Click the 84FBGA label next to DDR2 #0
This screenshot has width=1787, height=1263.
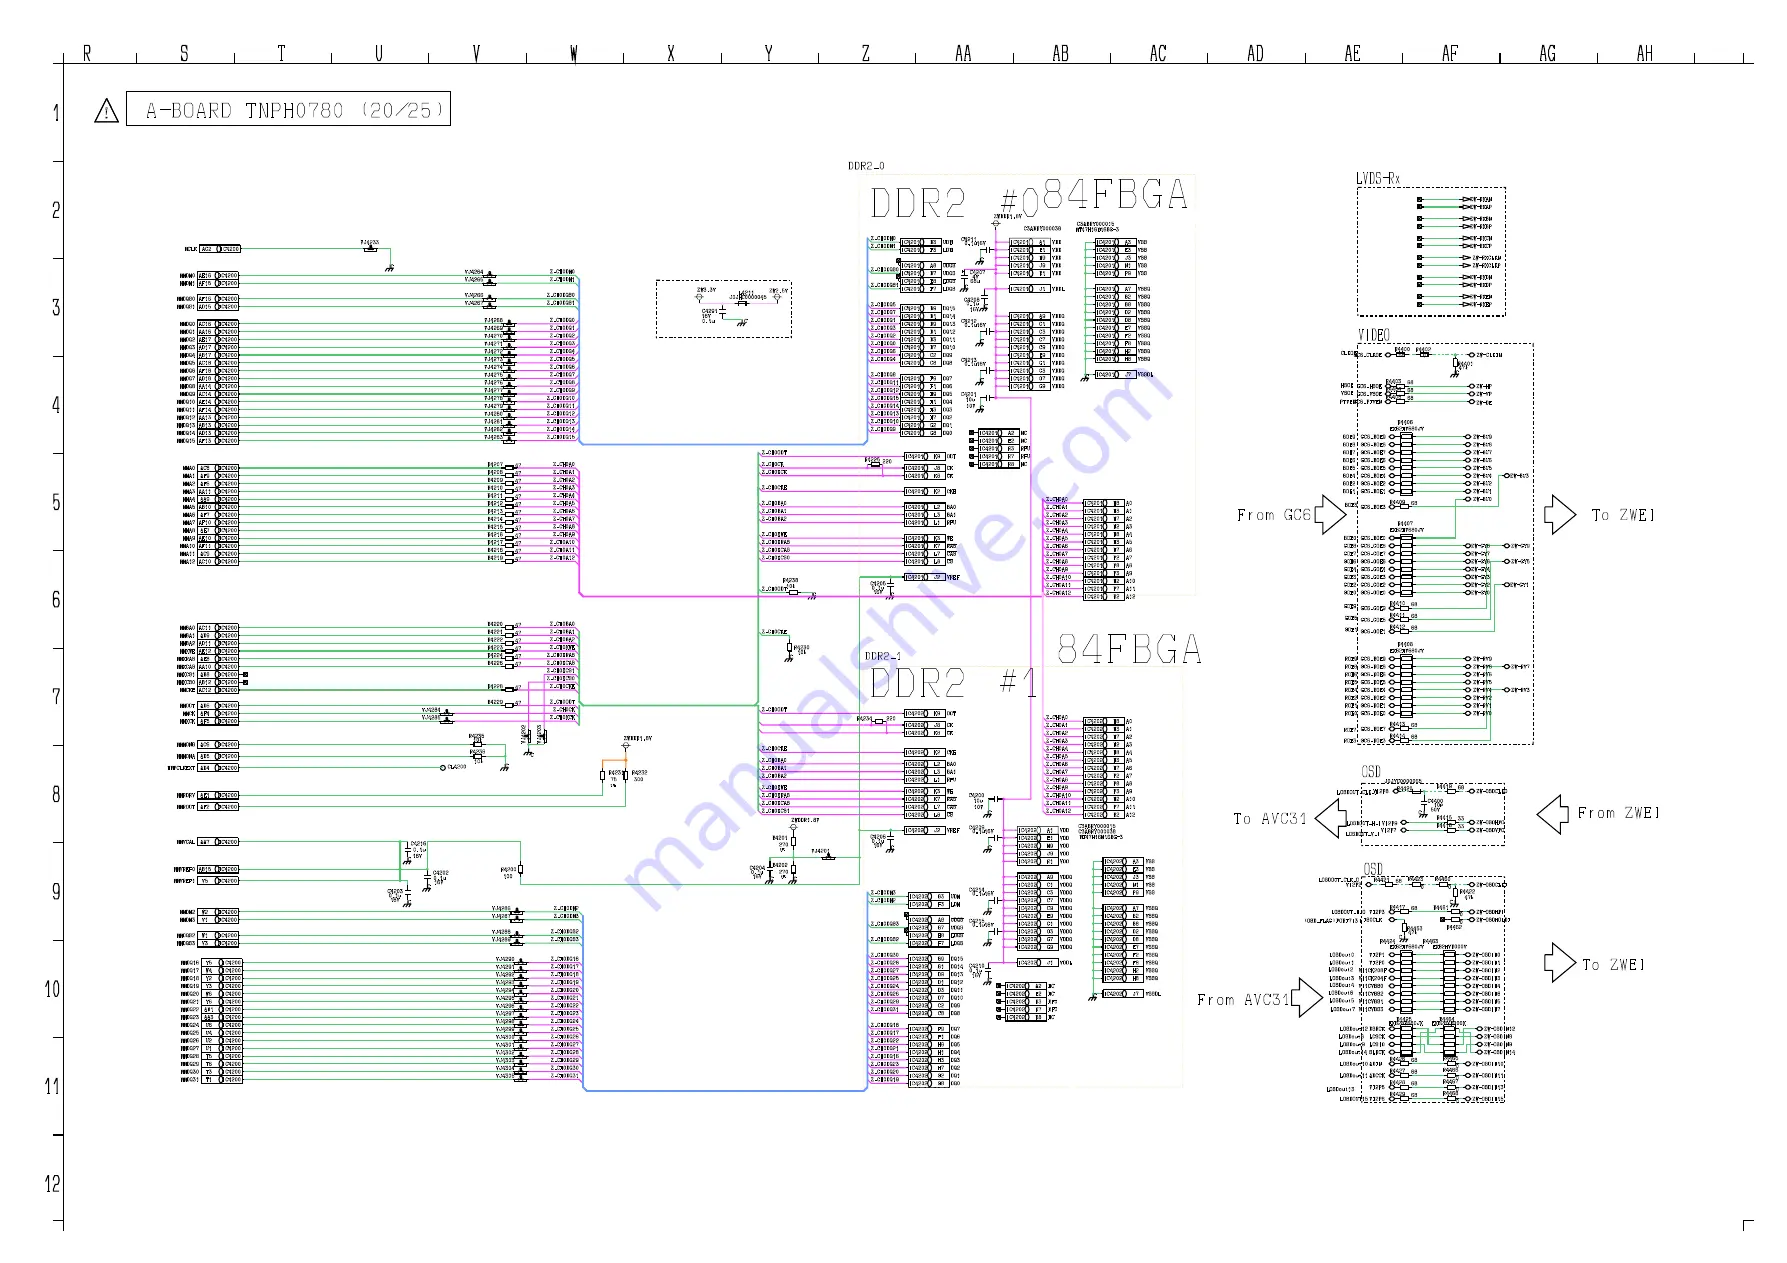coord(1115,194)
